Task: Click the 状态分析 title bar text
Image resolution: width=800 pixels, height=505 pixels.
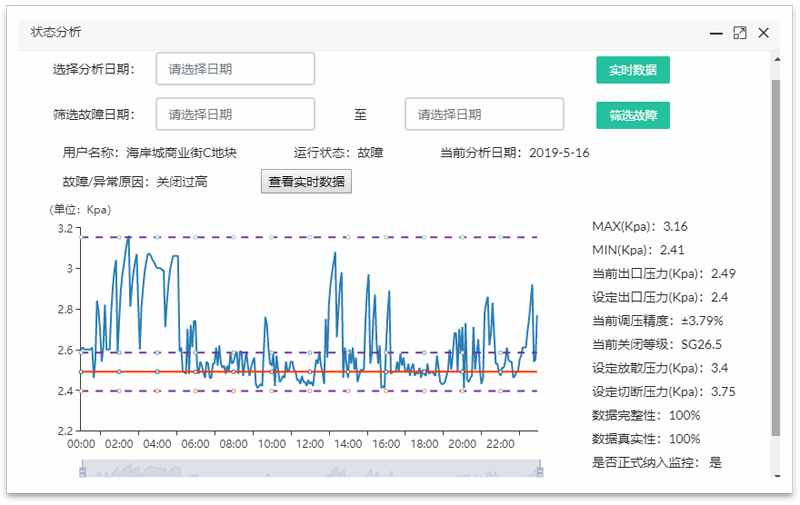Action: [x=56, y=32]
